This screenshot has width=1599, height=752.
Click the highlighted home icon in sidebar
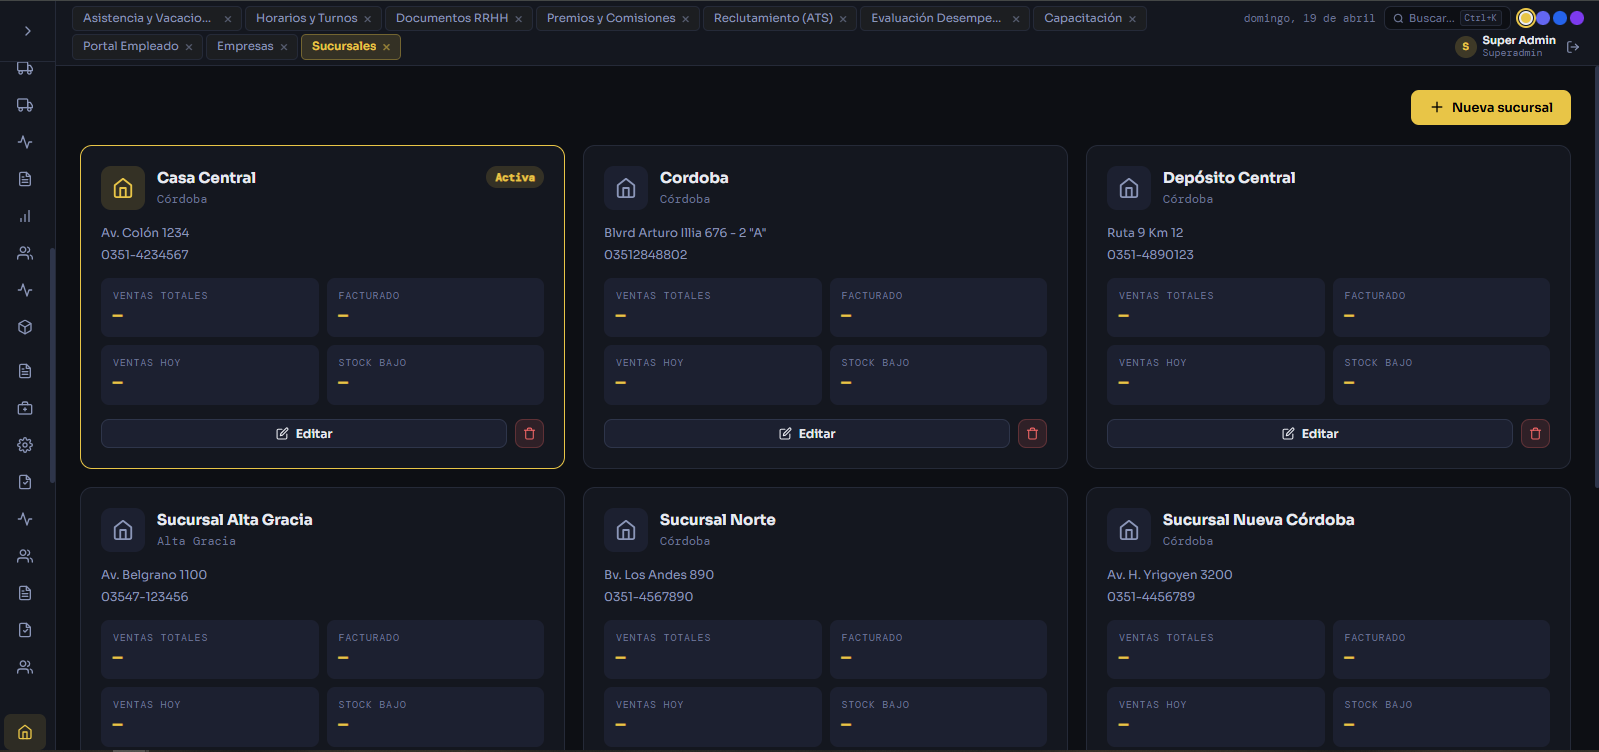pos(25,732)
